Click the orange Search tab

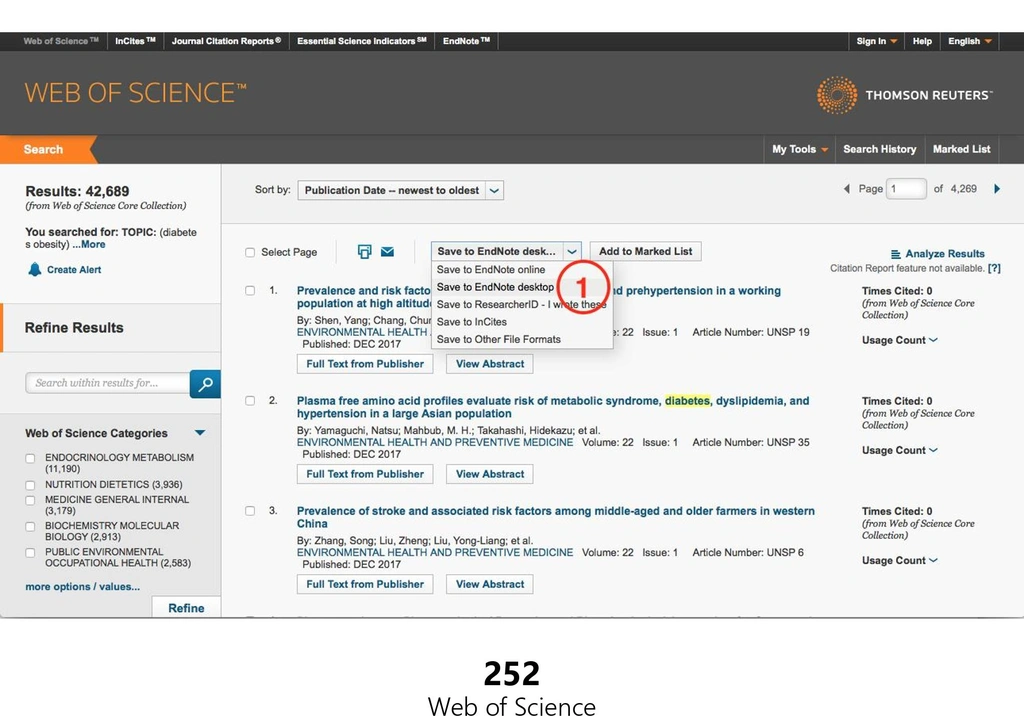44,150
